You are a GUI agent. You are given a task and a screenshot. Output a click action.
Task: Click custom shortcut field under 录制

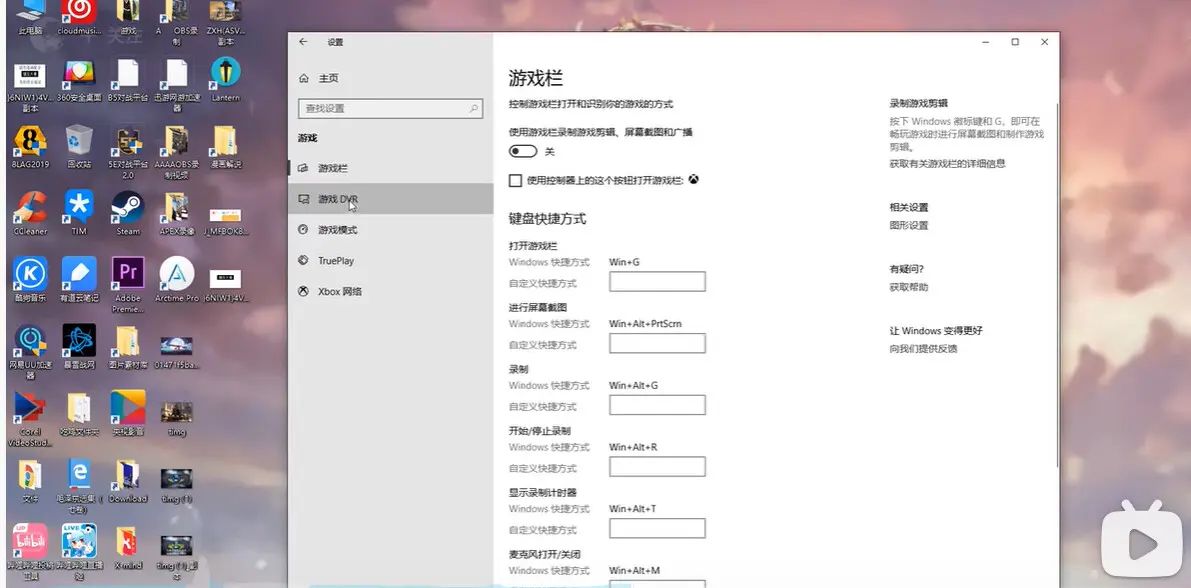[657, 405]
